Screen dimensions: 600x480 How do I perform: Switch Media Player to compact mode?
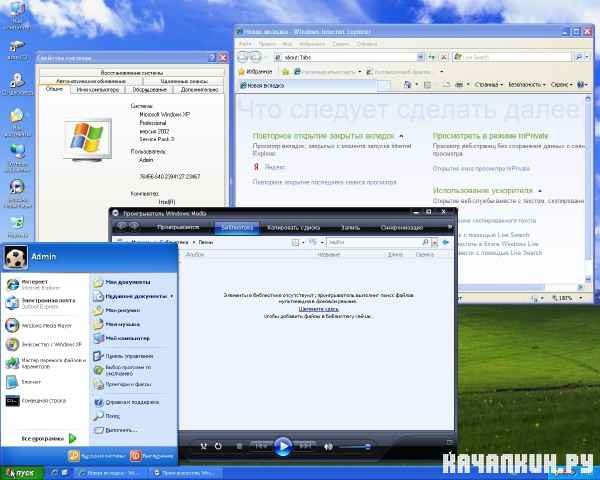coord(449,442)
